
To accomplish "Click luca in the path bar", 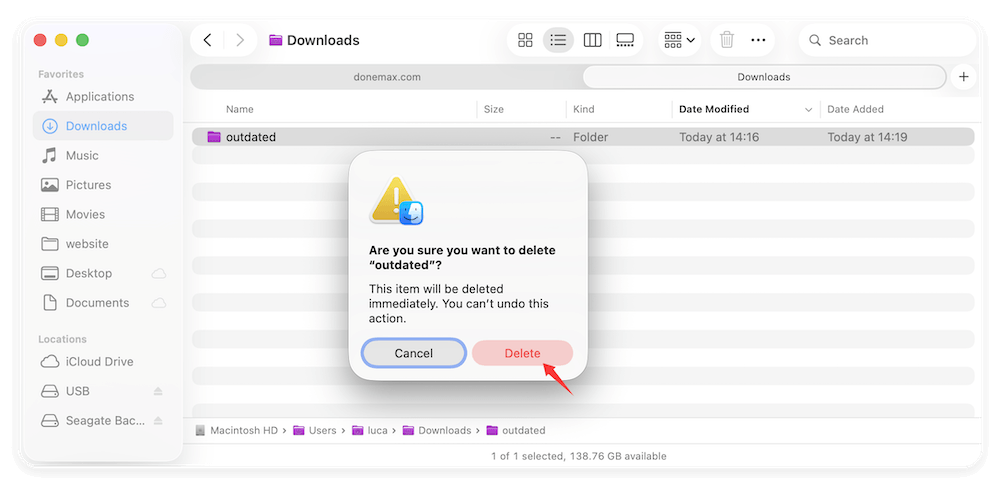I will coord(370,431).
